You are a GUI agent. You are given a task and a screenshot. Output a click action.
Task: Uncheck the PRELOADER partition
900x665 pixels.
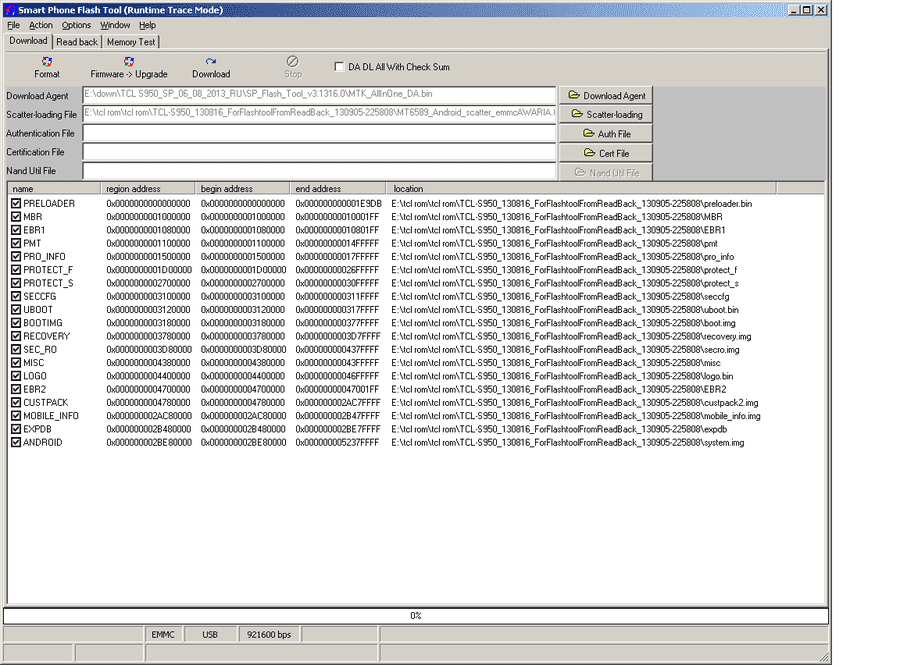point(16,204)
